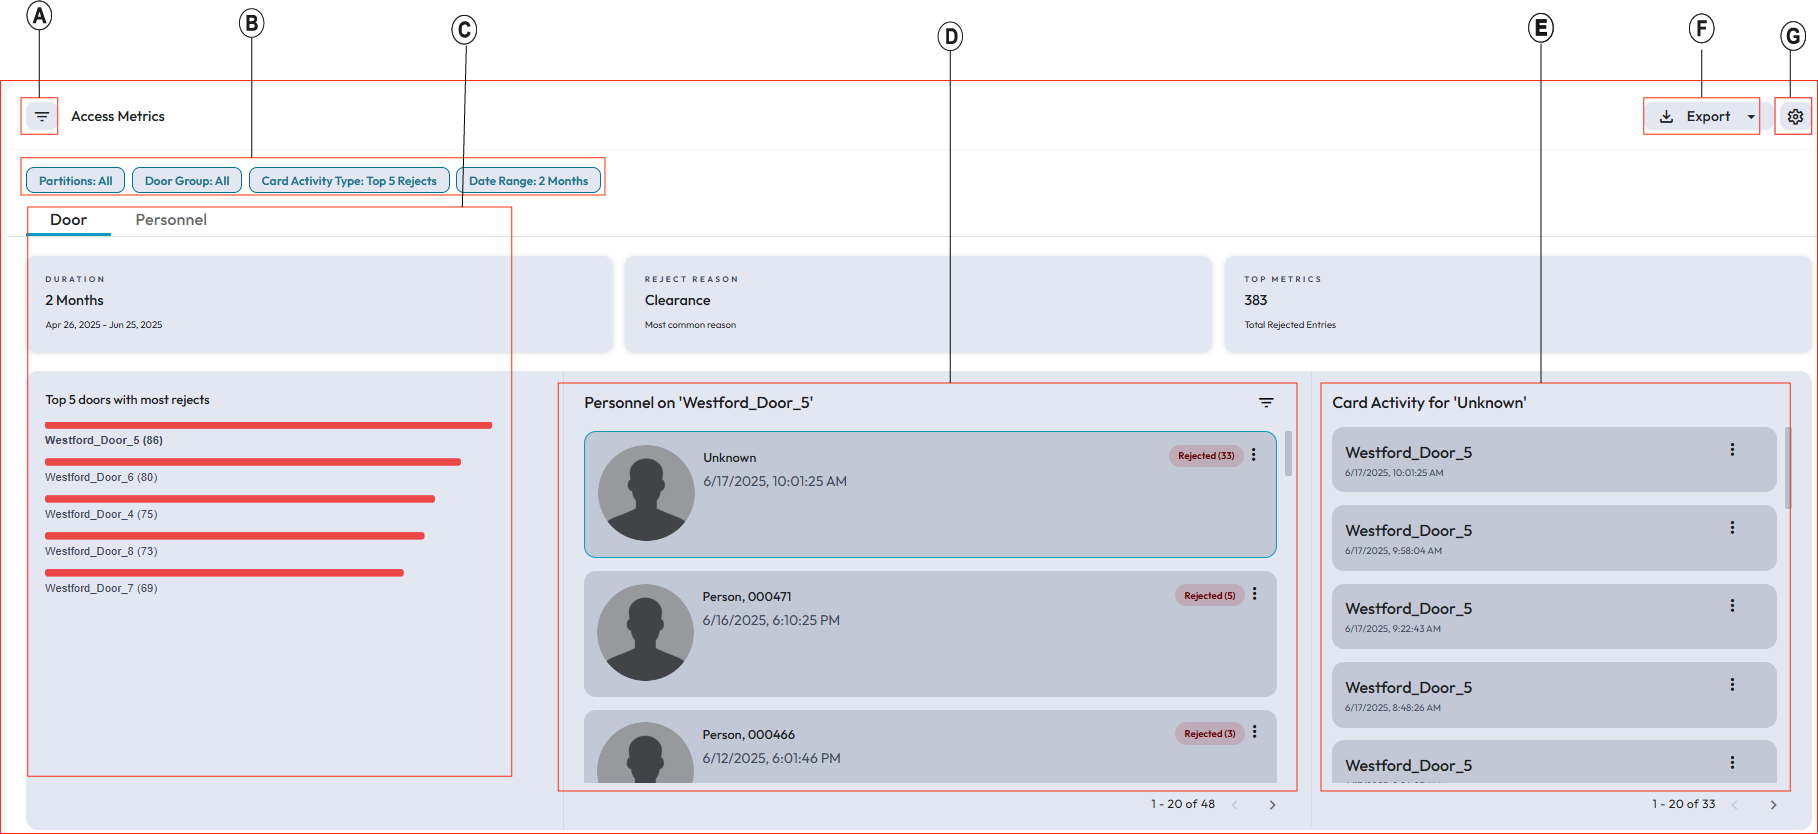This screenshot has width=1818, height=834.
Task: Select the Door tab
Action: point(68,220)
